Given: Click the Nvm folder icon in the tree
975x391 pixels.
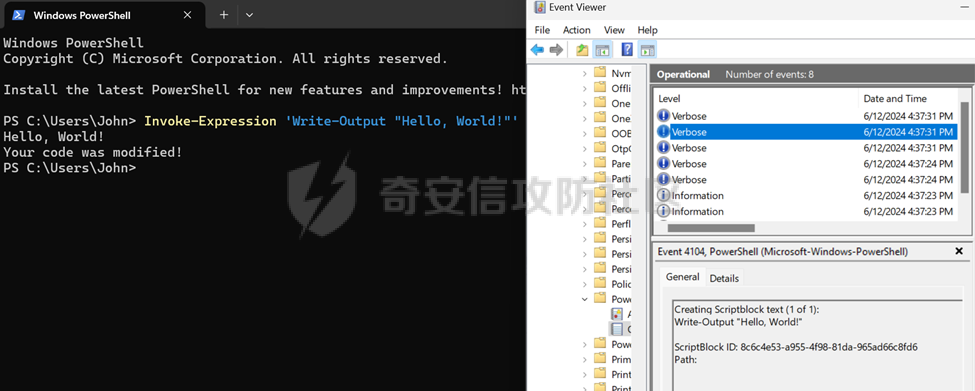Looking at the screenshot, I should (x=600, y=73).
